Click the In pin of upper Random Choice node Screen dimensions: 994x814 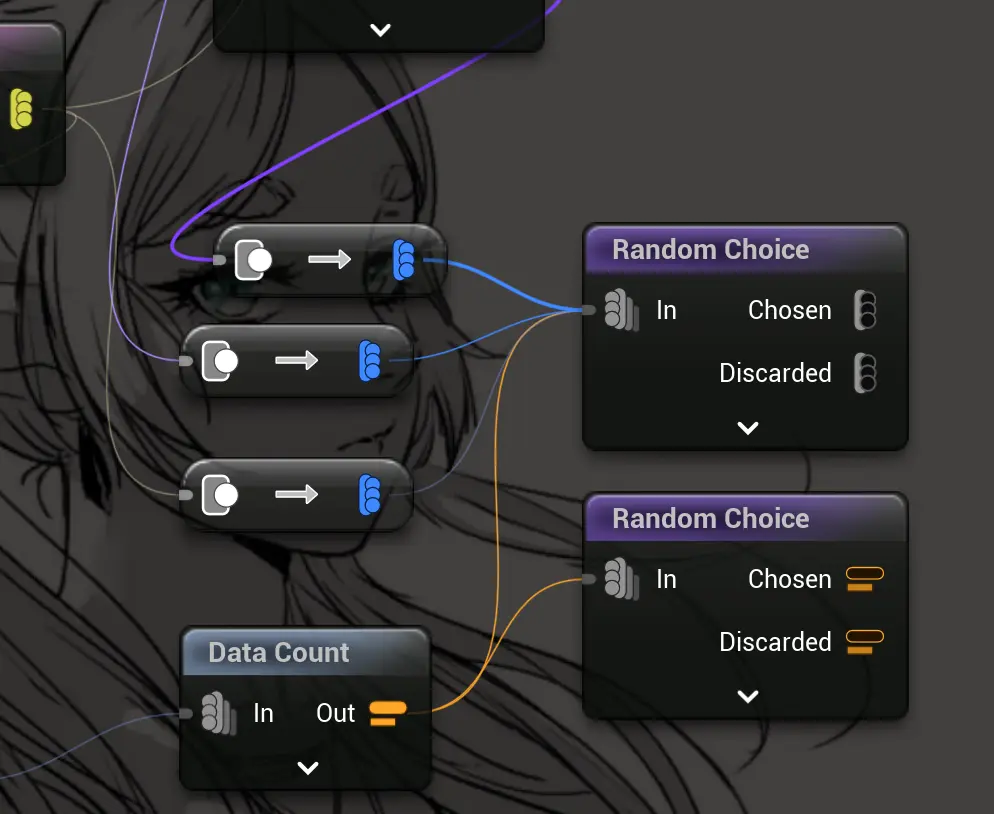(x=620, y=310)
